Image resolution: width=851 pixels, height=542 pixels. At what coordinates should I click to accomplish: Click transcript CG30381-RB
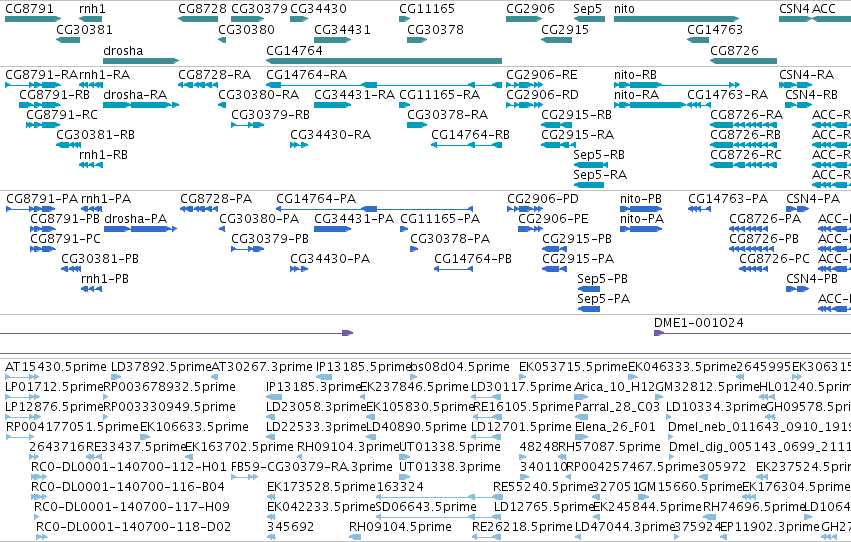96,135
